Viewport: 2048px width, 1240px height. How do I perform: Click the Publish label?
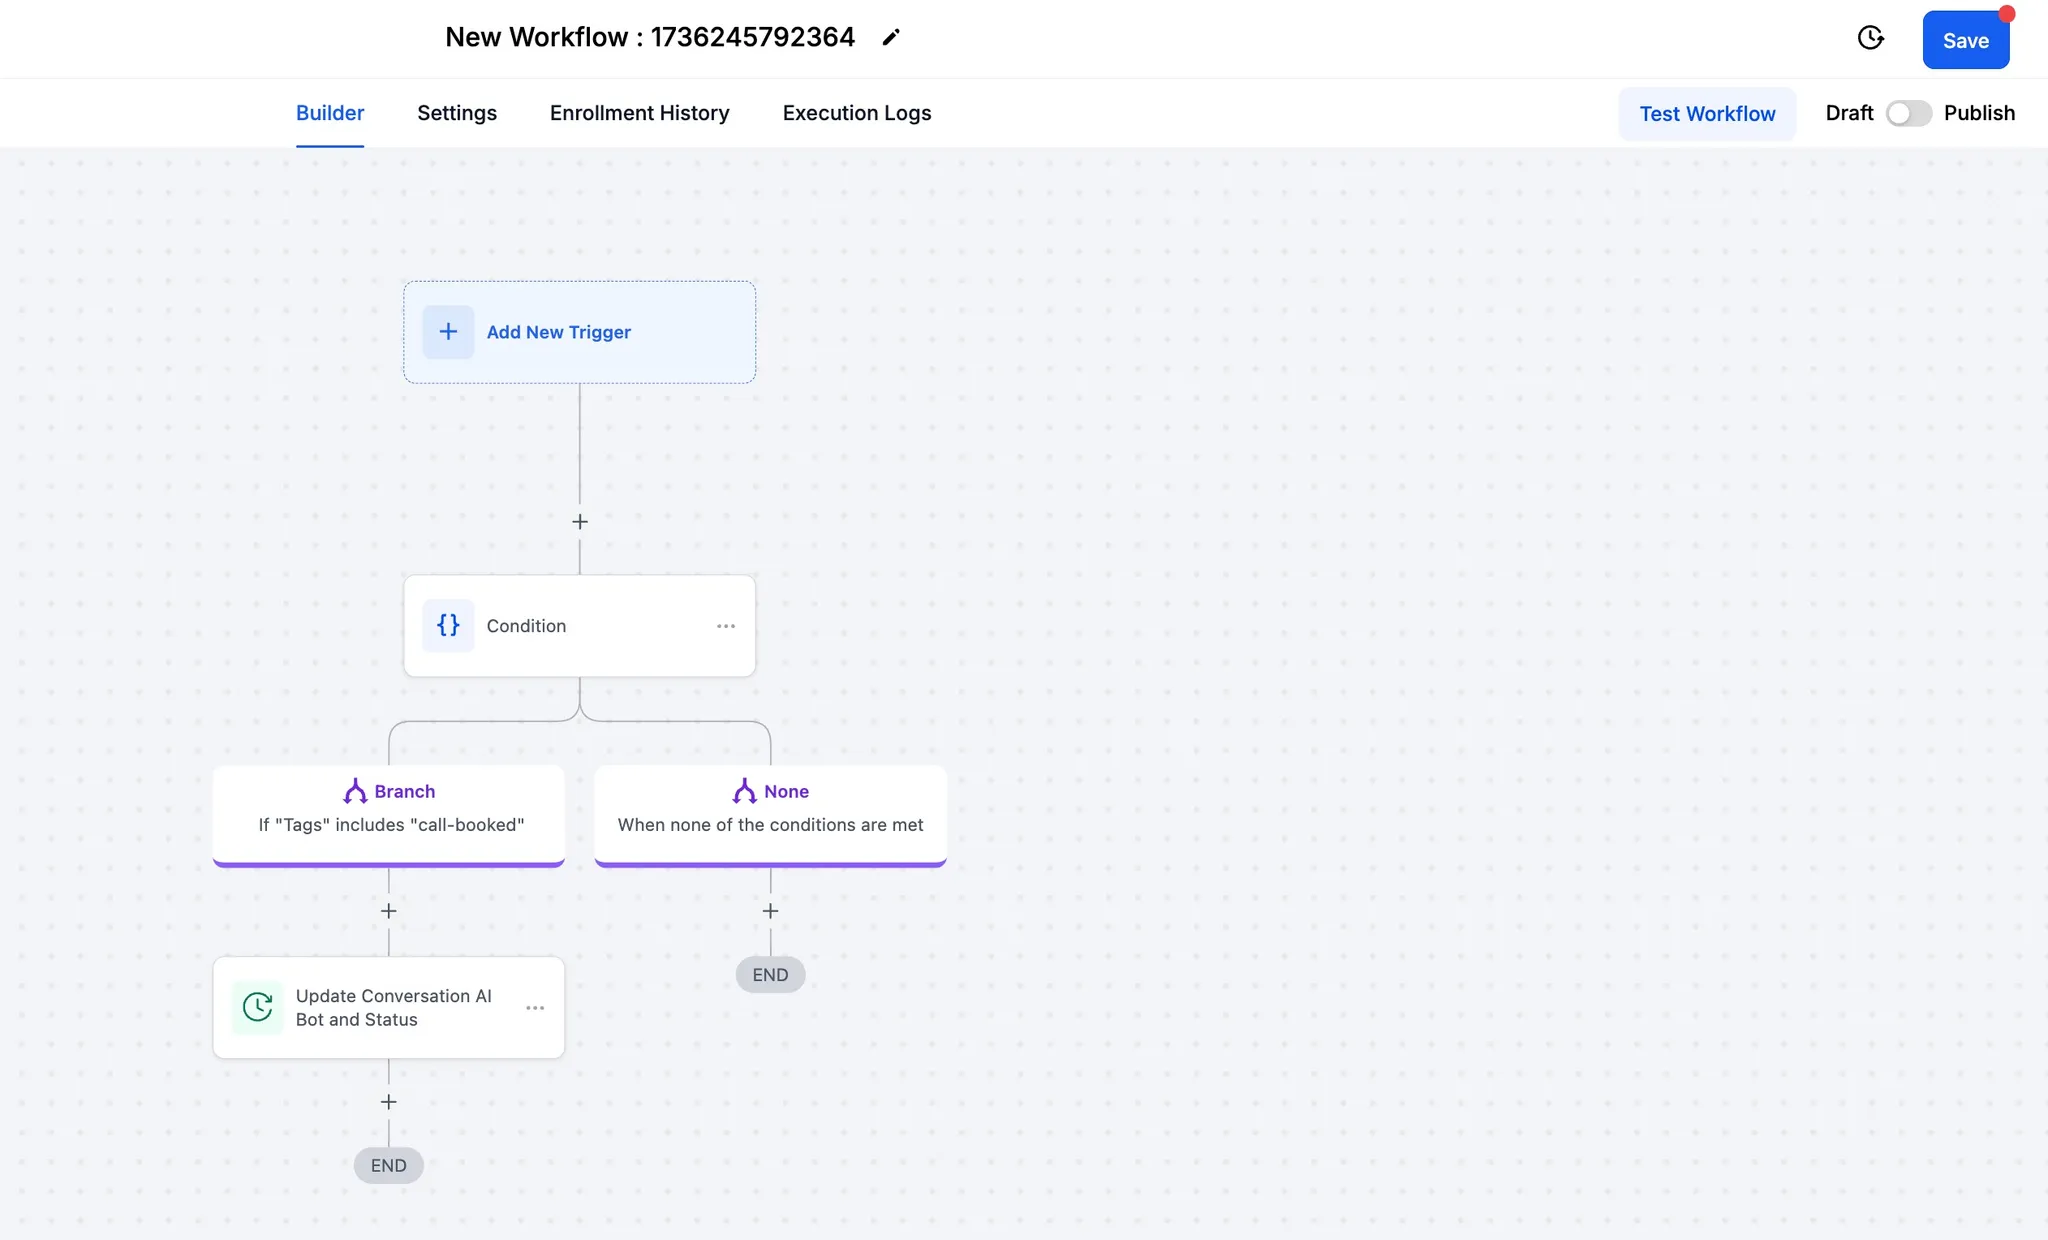click(1979, 113)
